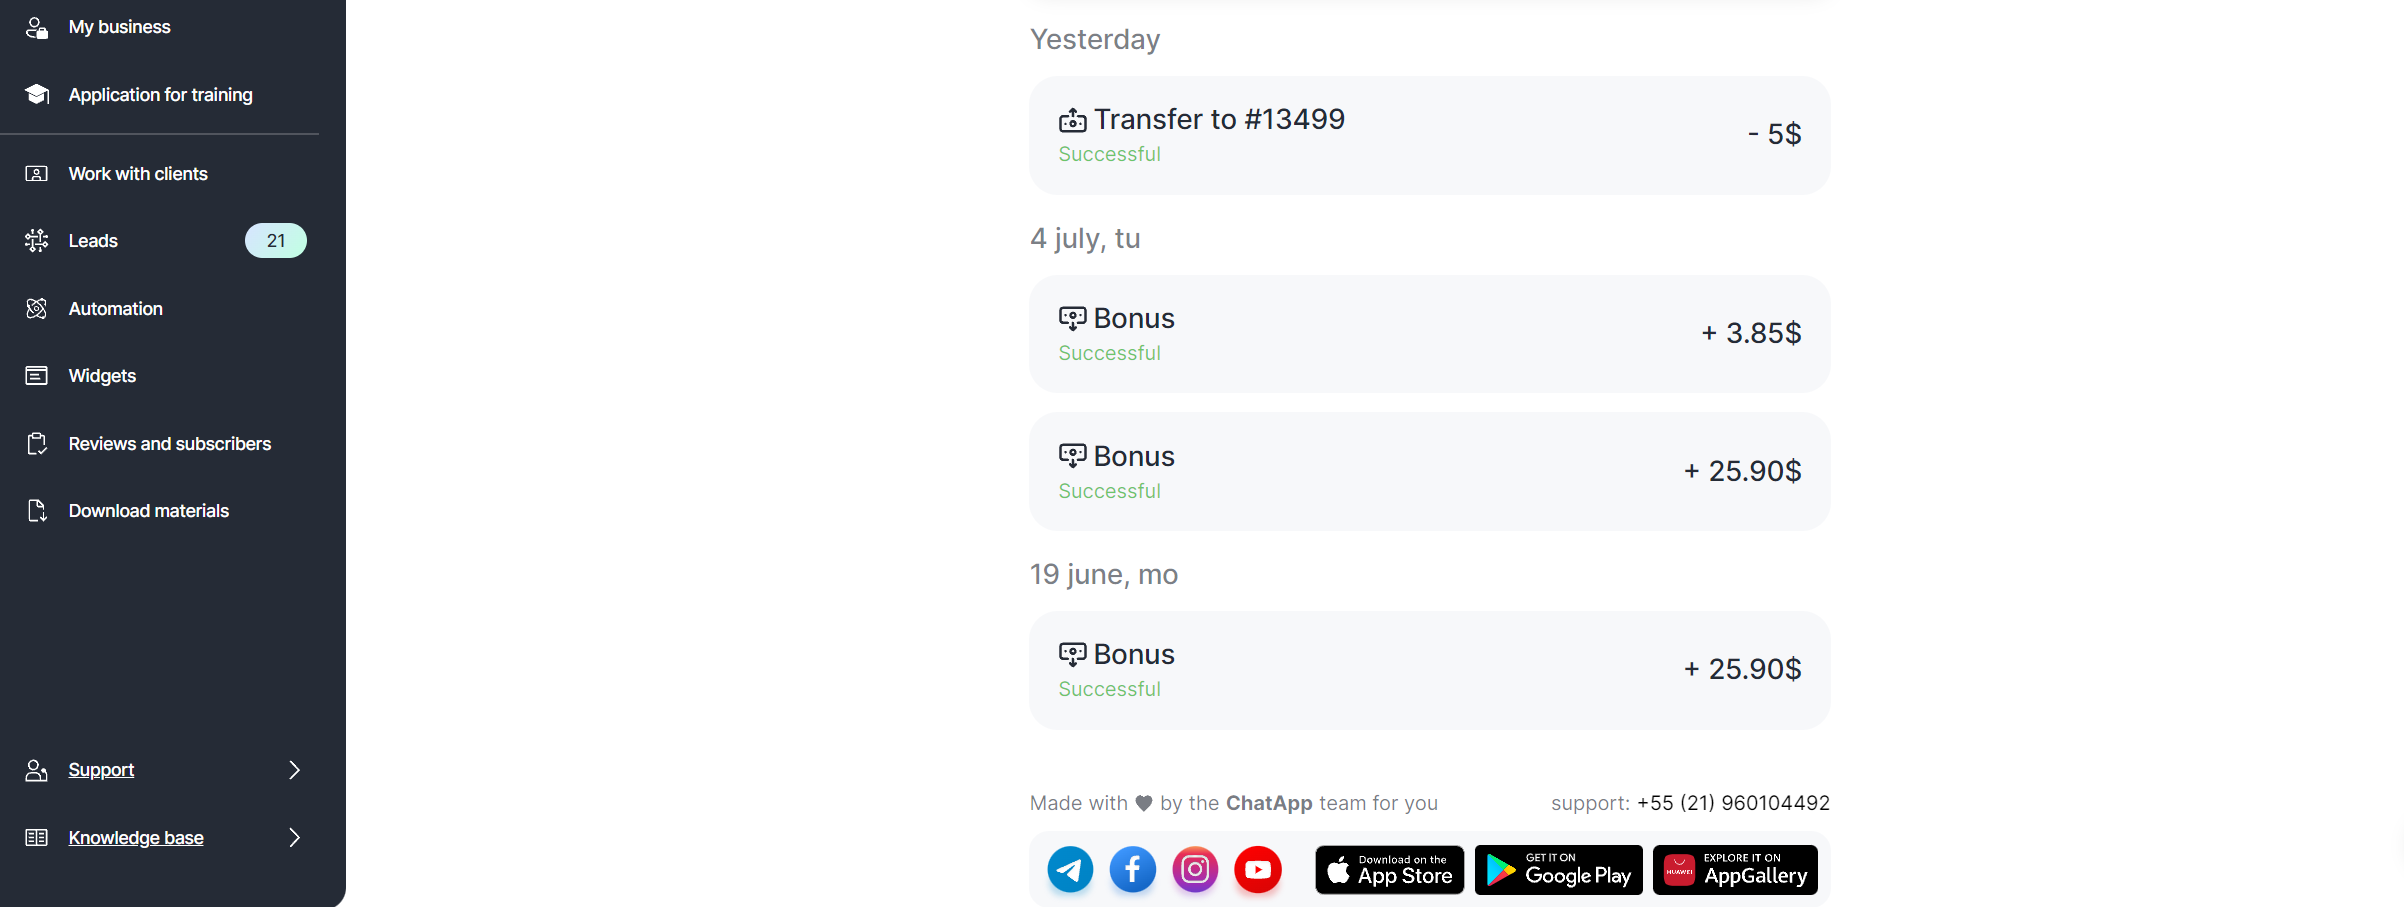Open the Telegram social icon

[x=1070, y=869]
